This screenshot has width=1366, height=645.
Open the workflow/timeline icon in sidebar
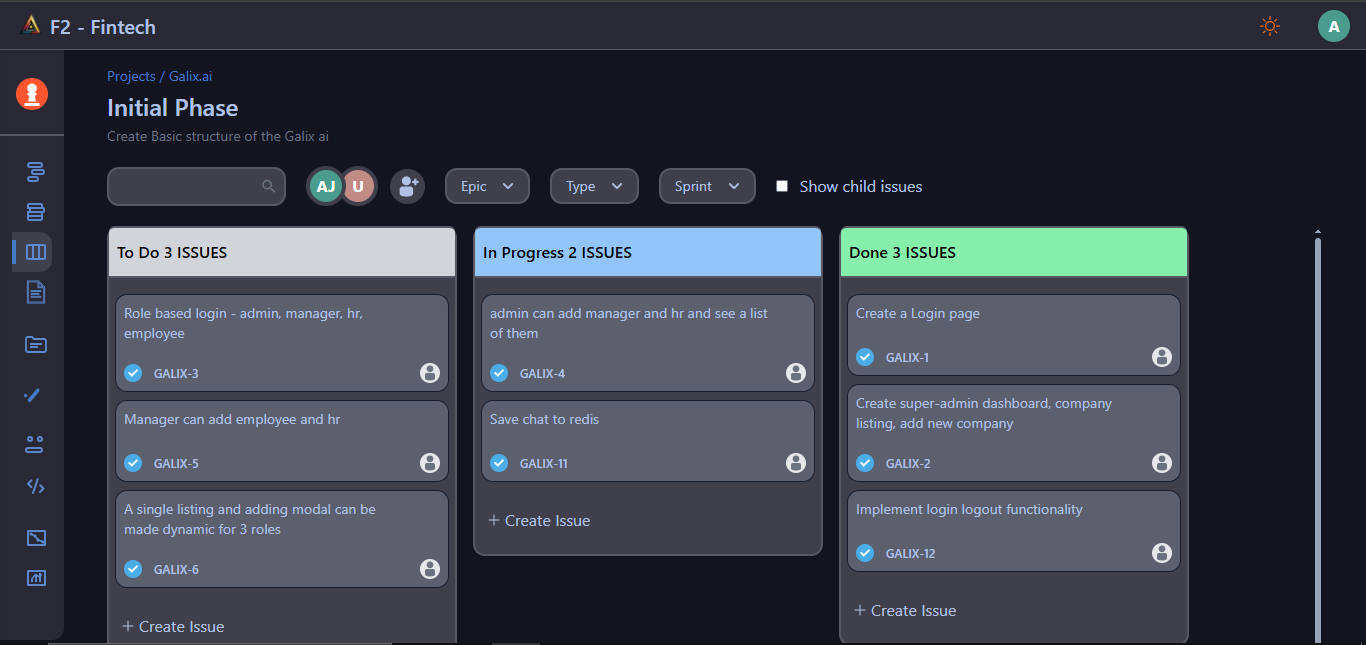34,172
